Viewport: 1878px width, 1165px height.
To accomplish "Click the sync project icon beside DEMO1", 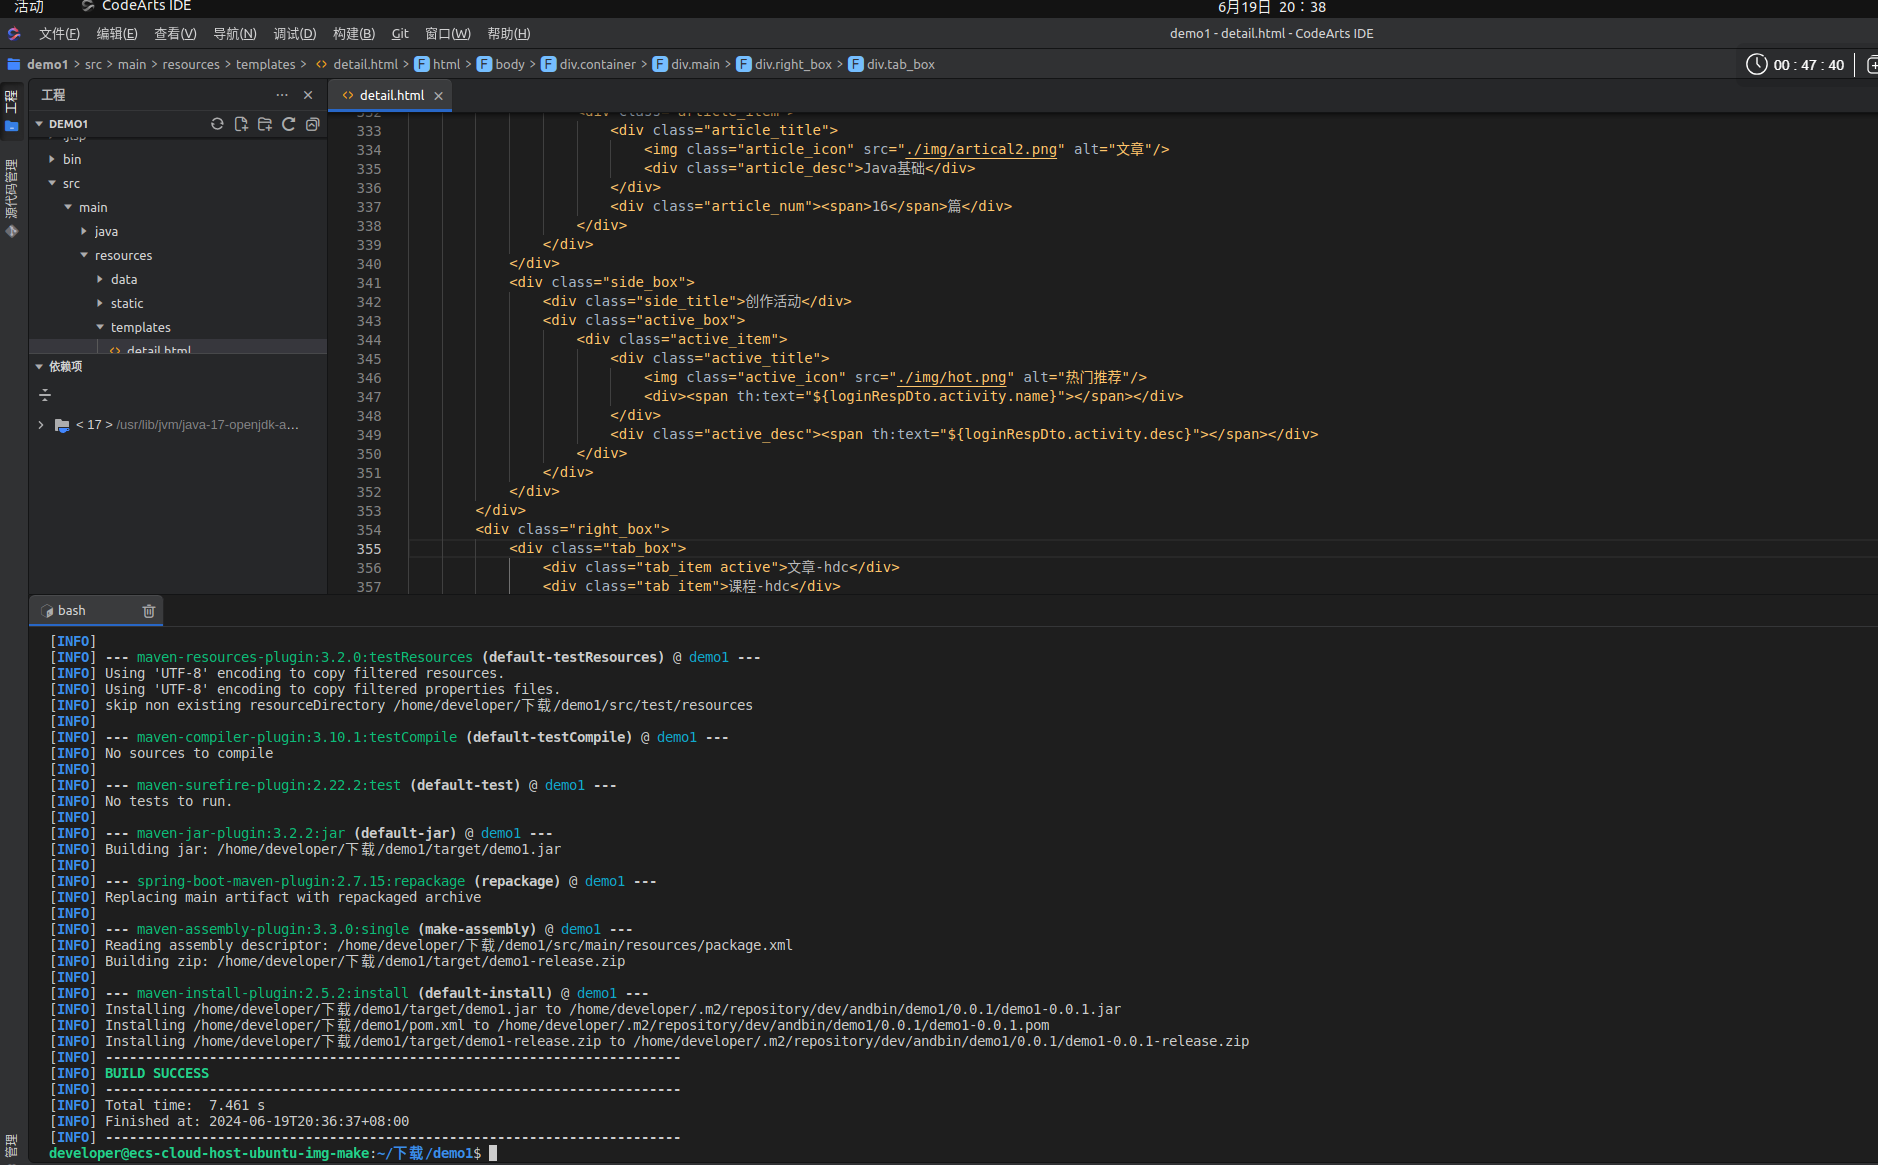I will click(217, 124).
